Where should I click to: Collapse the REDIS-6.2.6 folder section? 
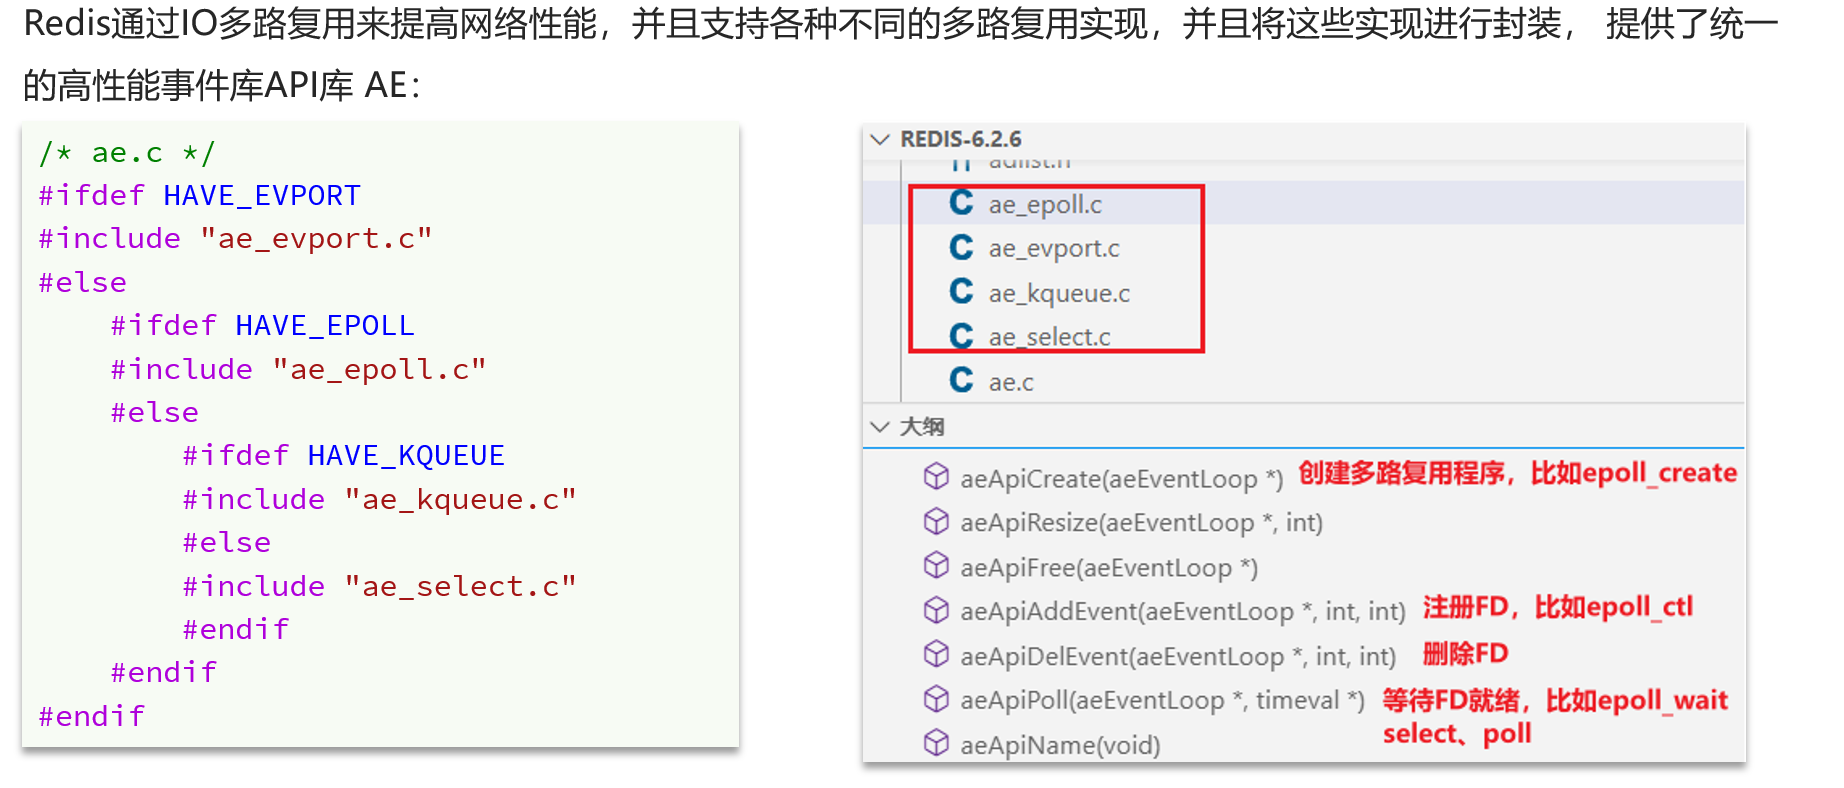(880, 139)
